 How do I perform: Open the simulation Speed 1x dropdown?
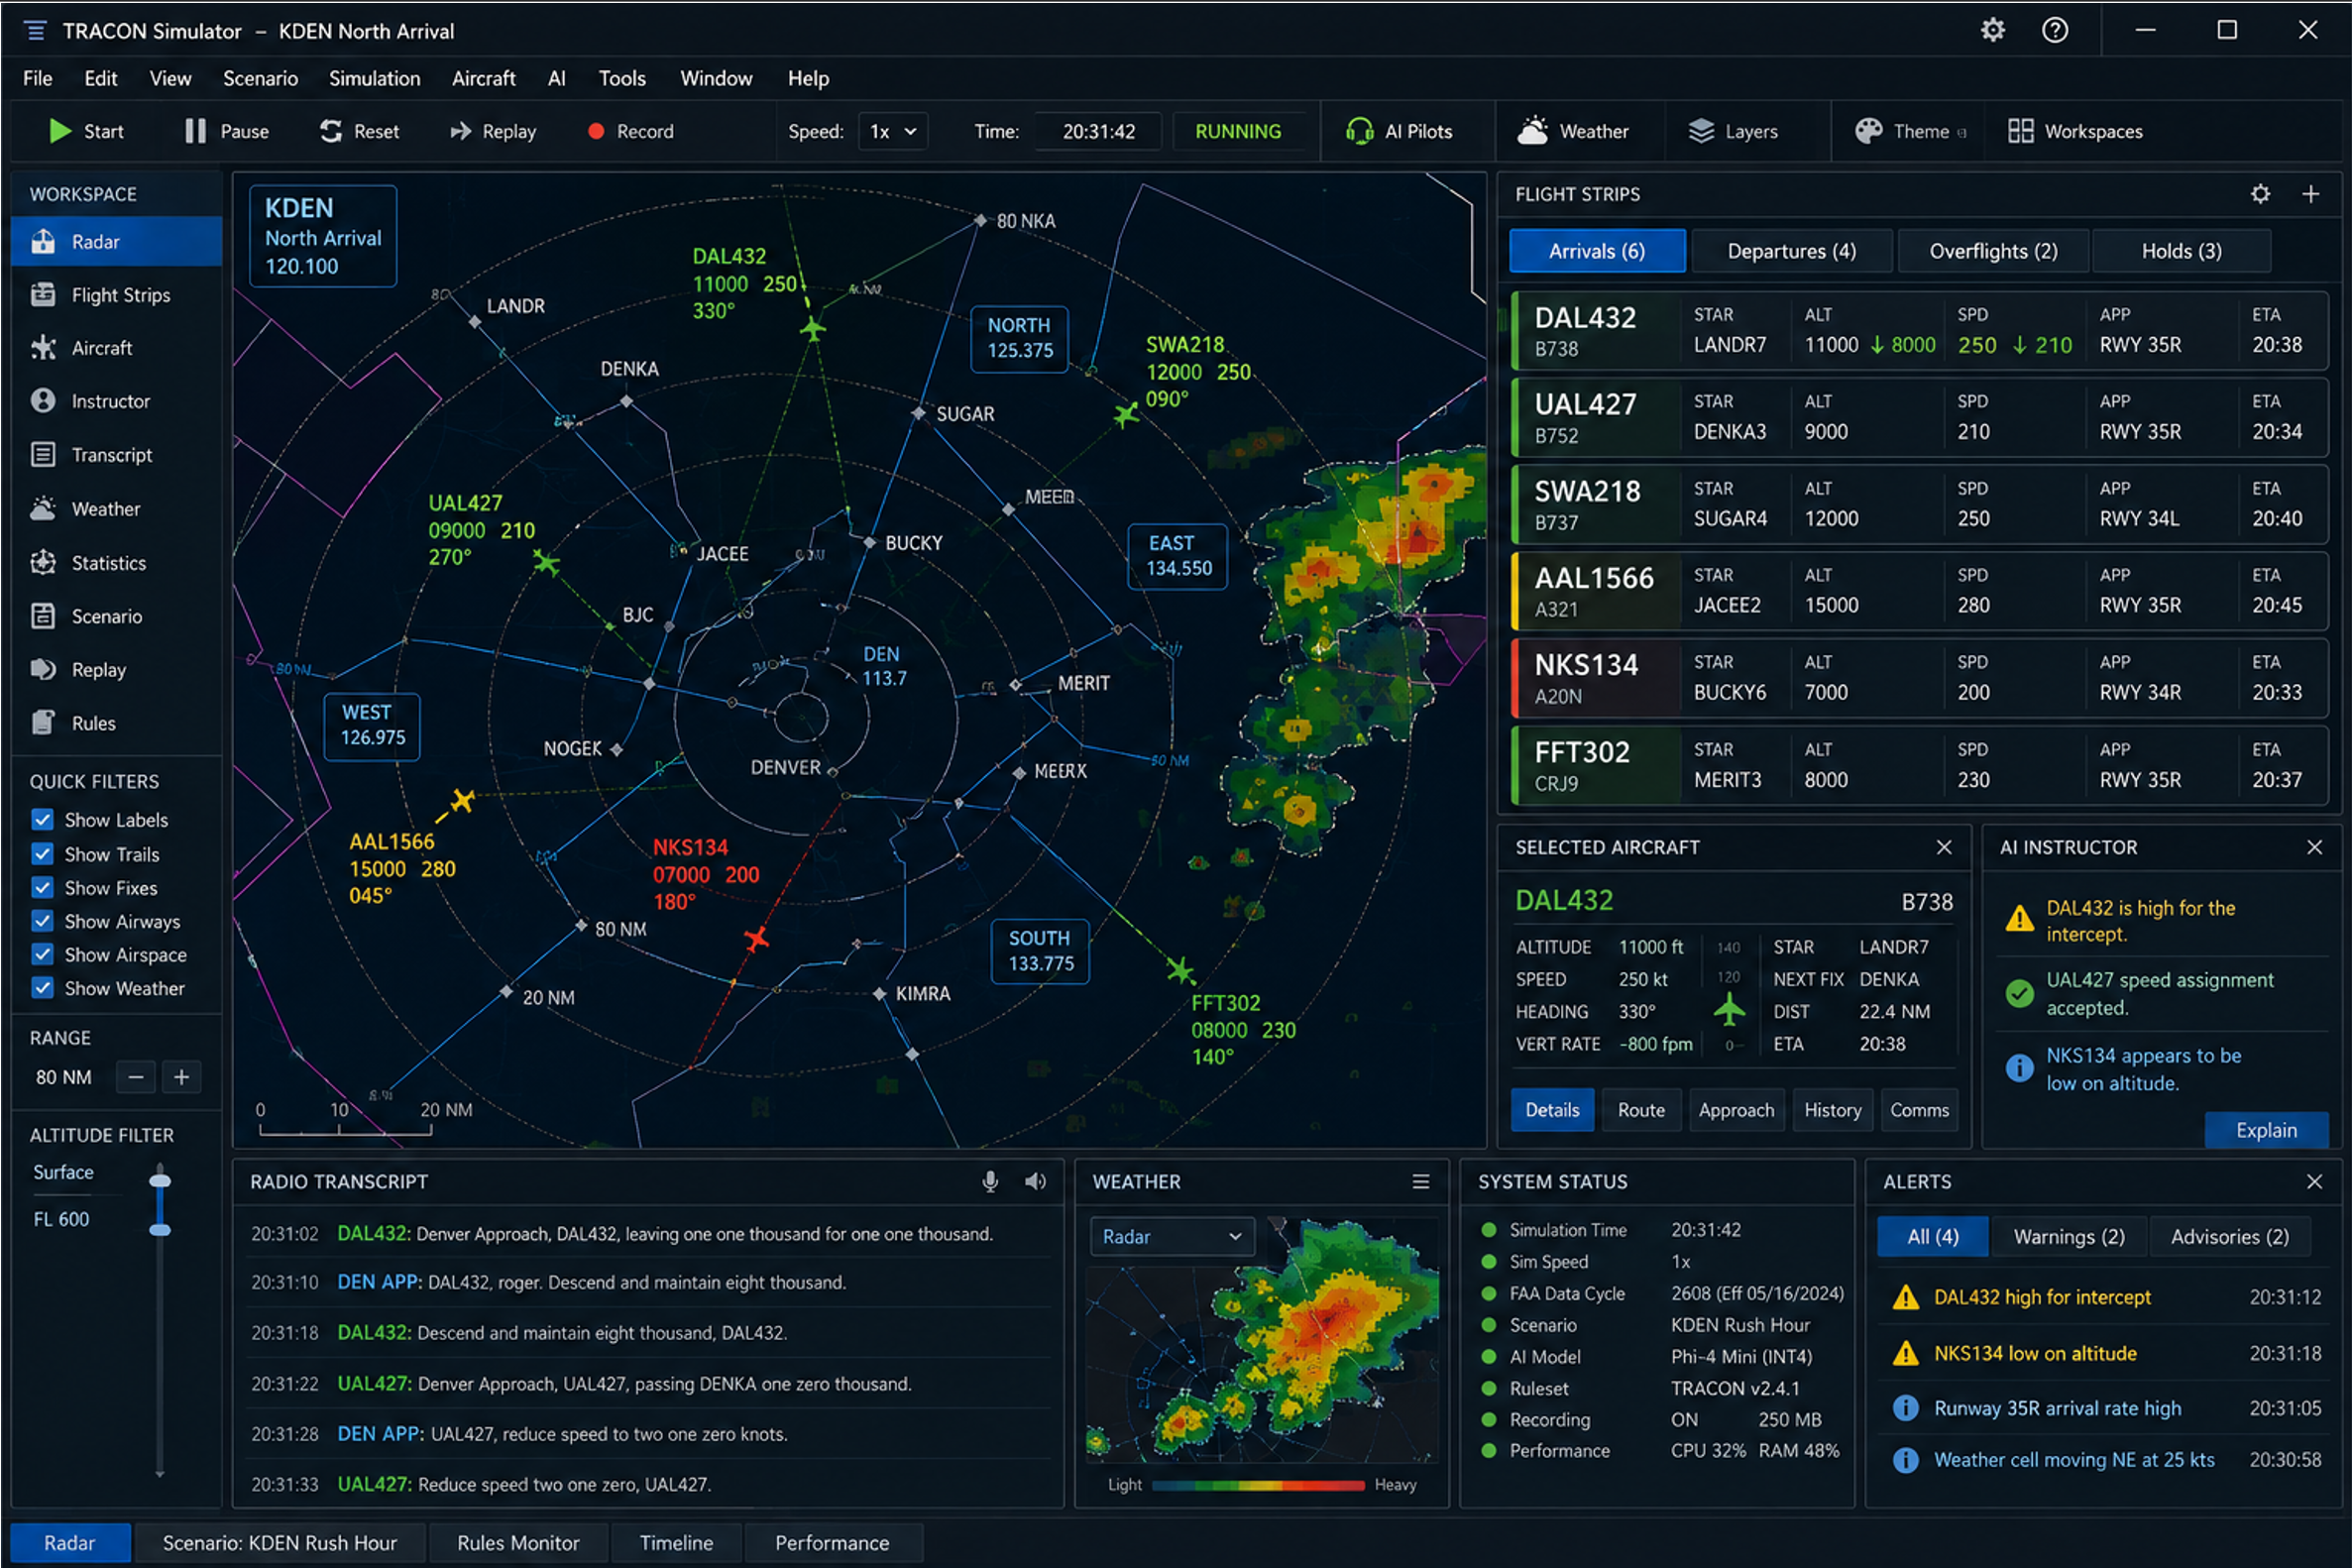(892, 131)
